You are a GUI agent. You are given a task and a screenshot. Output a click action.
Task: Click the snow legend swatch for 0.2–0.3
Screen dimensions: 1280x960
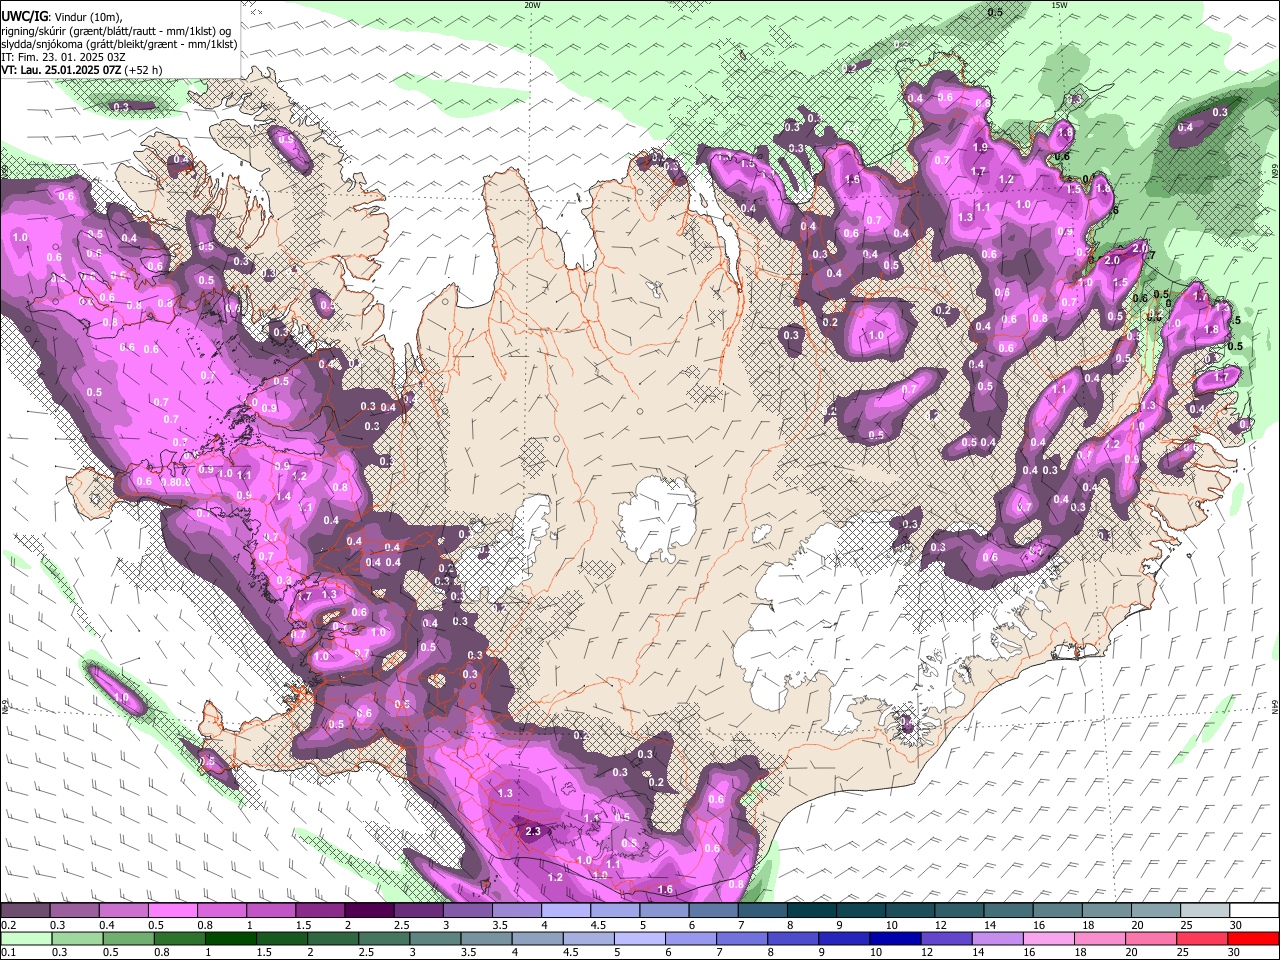25,911
